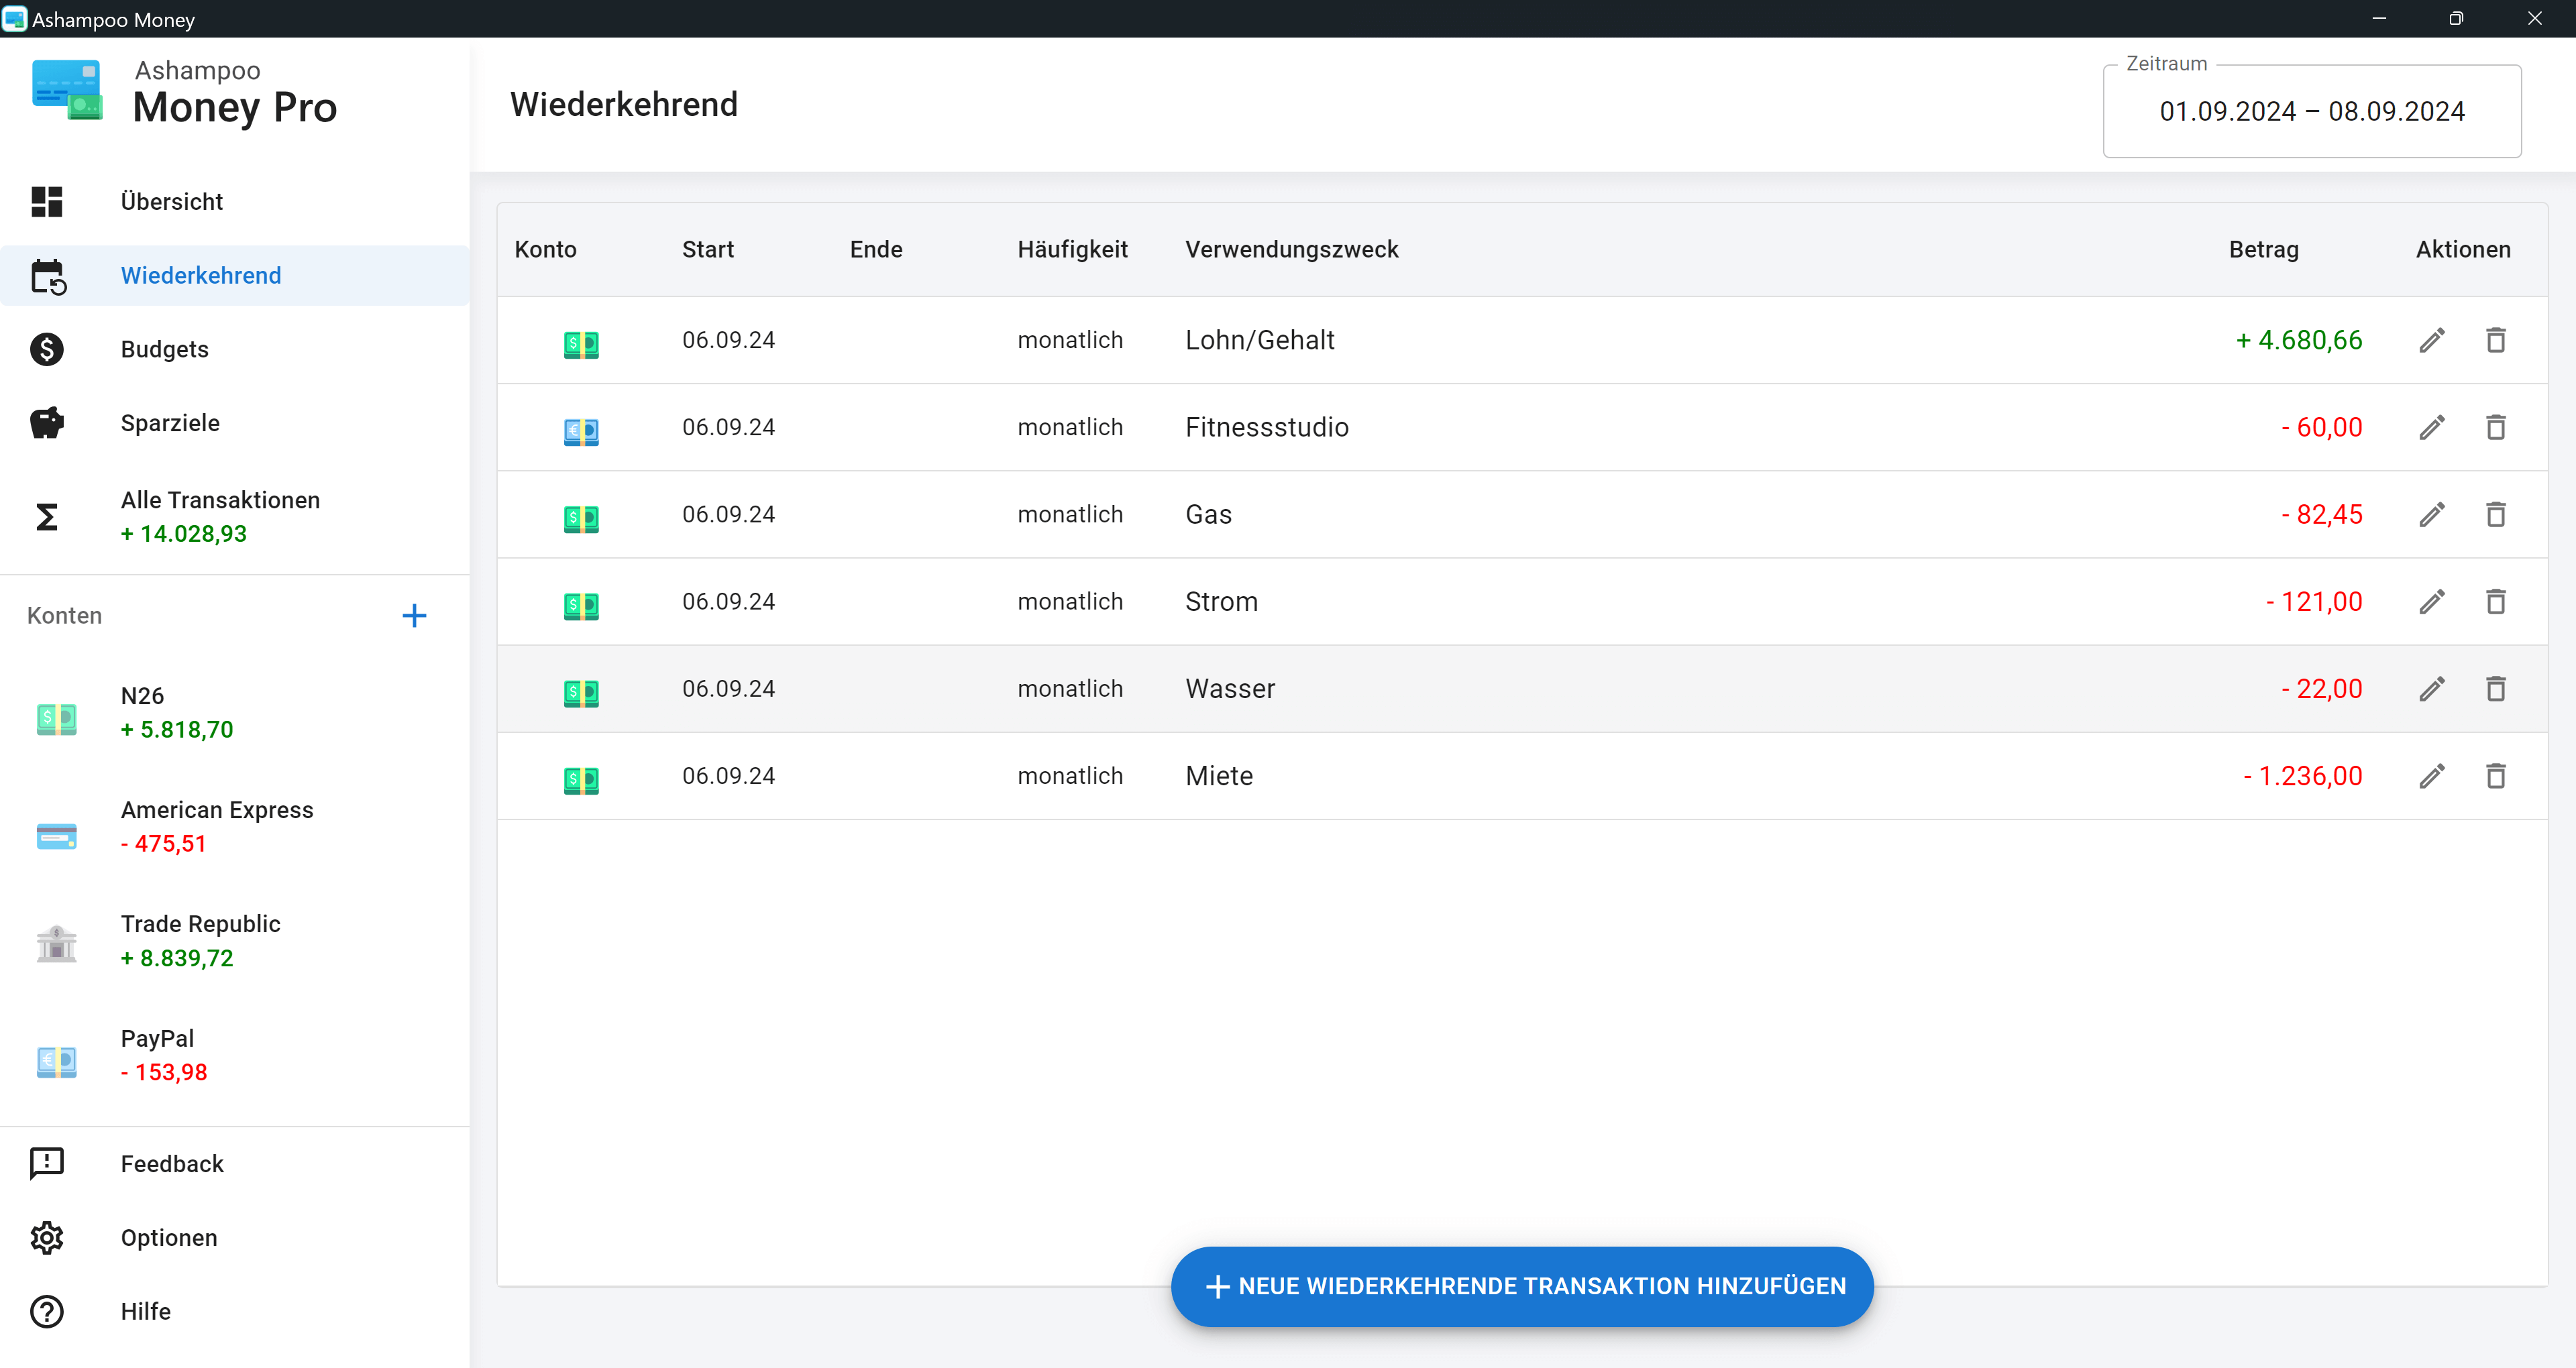The image size is (2576, 1368).
Task: Click the Budgets icon in sidebar
Action: pos(48,349)
